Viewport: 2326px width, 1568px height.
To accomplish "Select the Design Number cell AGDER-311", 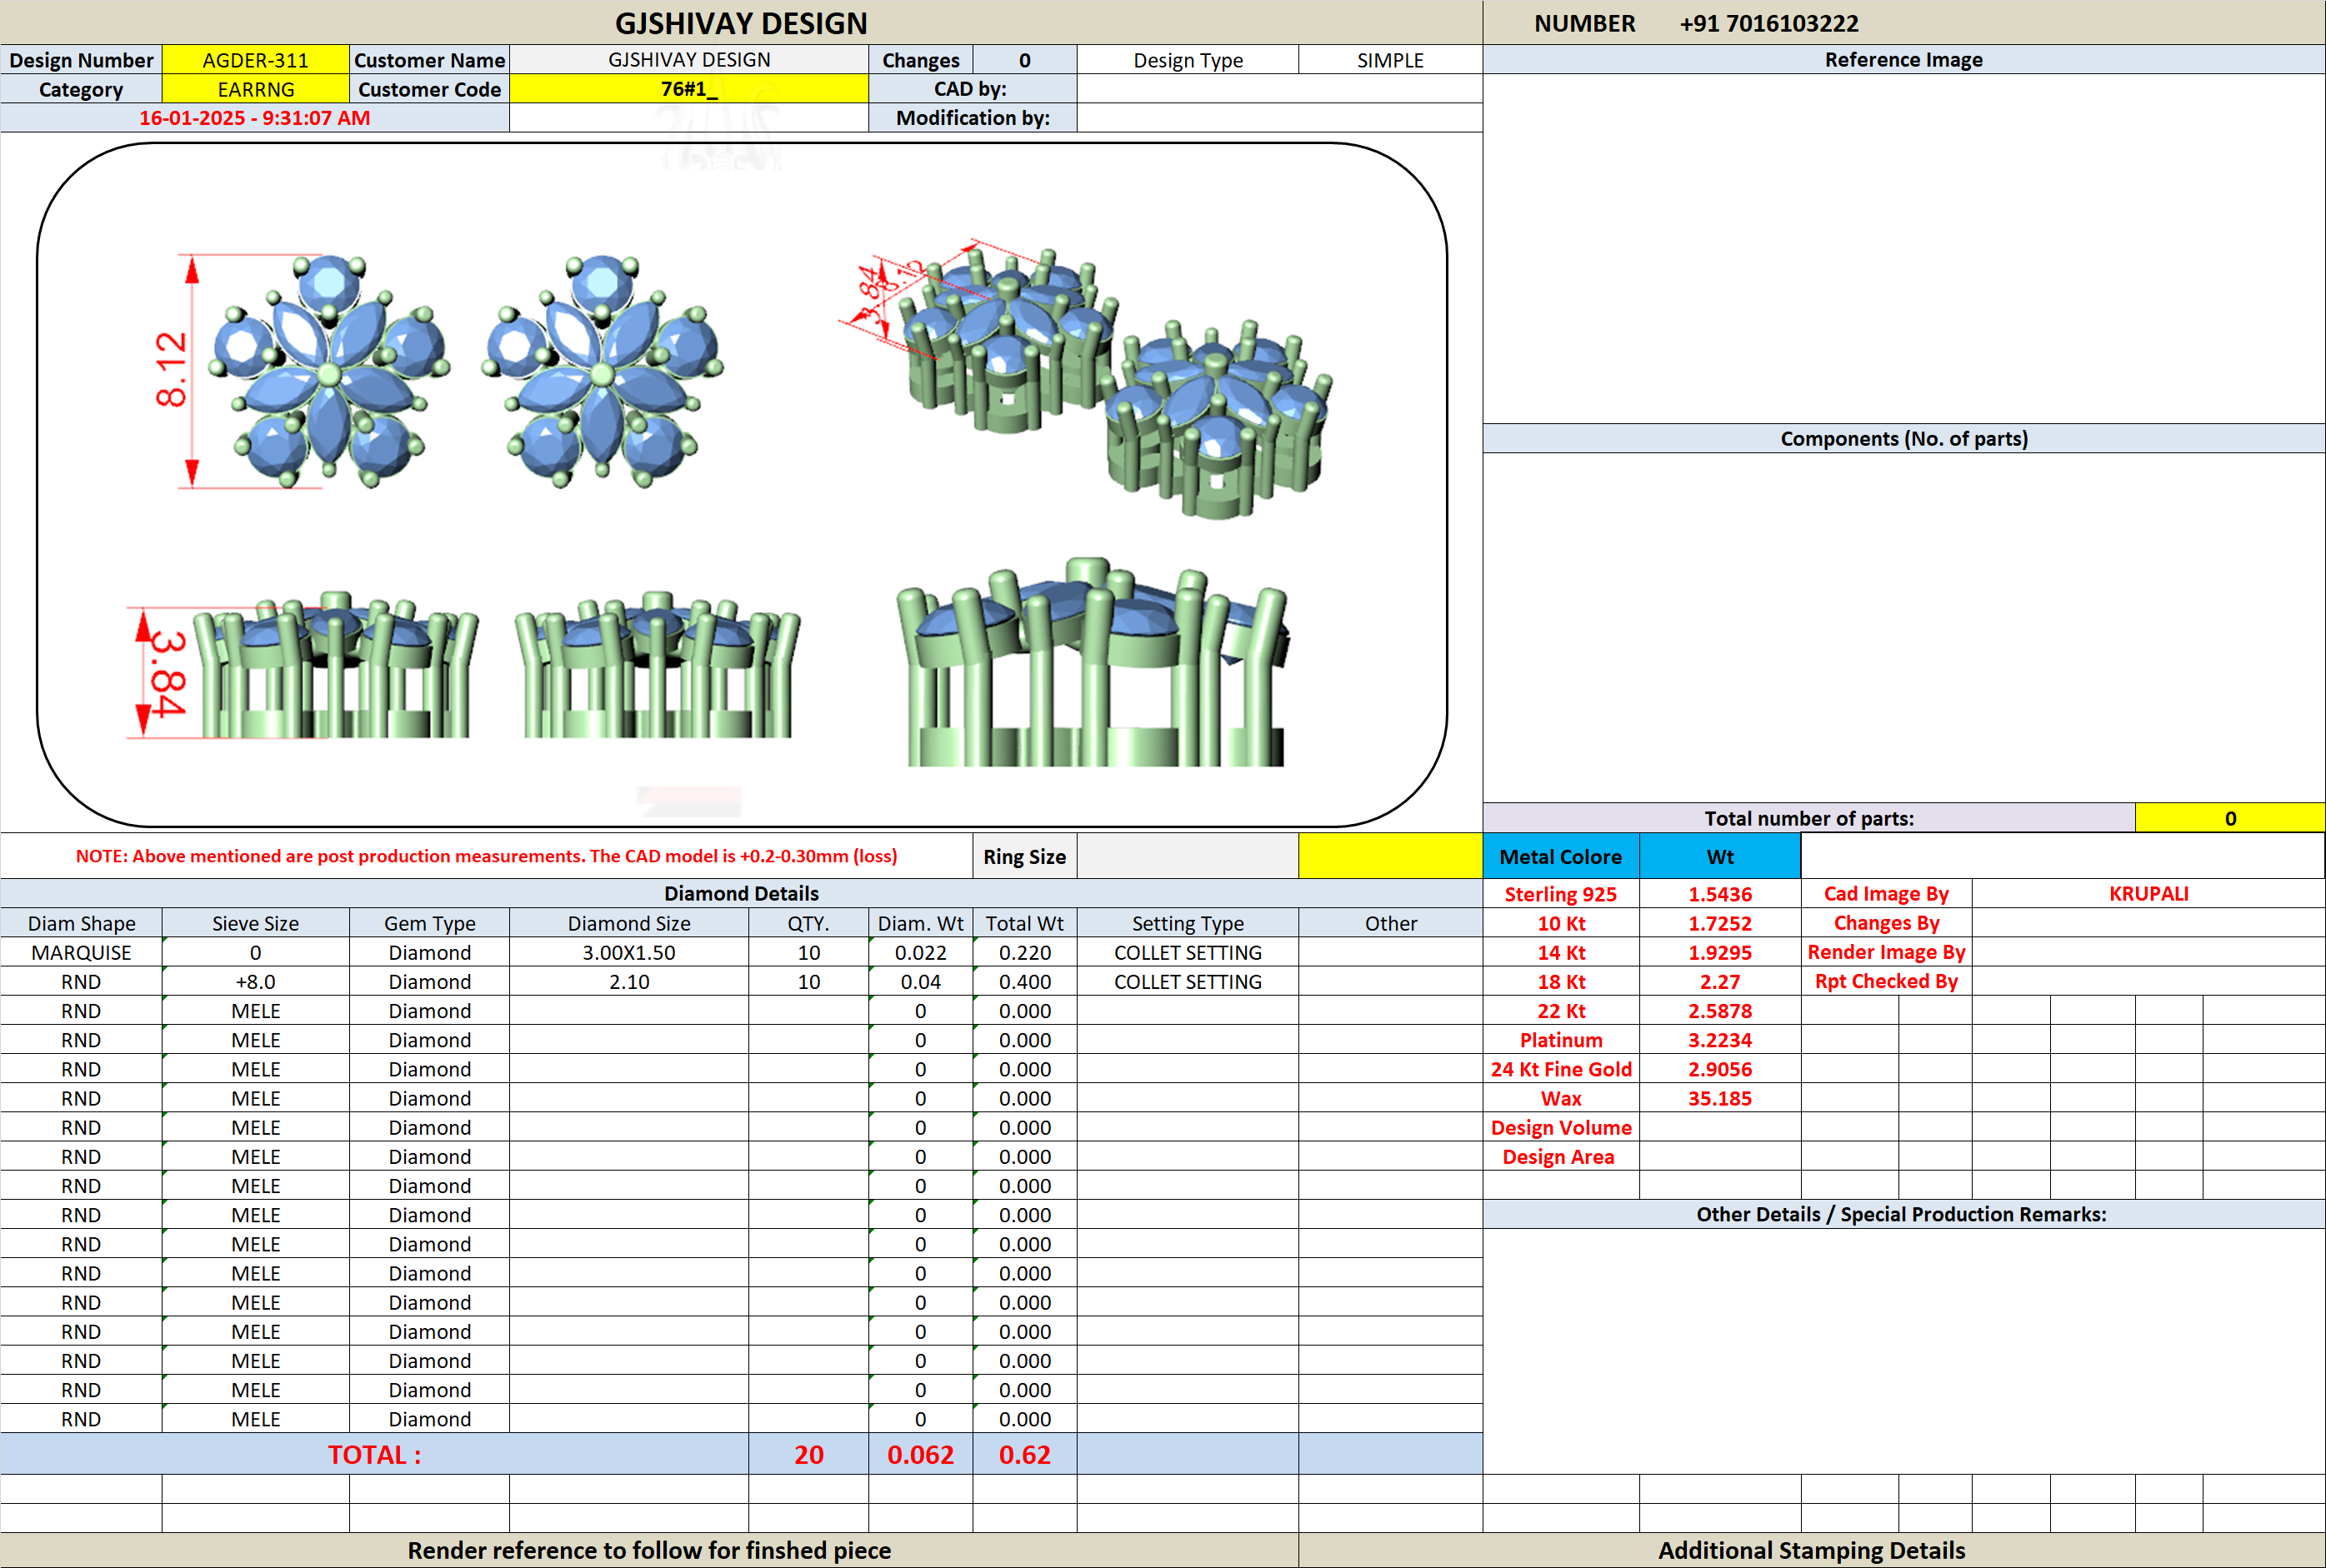I will coord(255,60).
